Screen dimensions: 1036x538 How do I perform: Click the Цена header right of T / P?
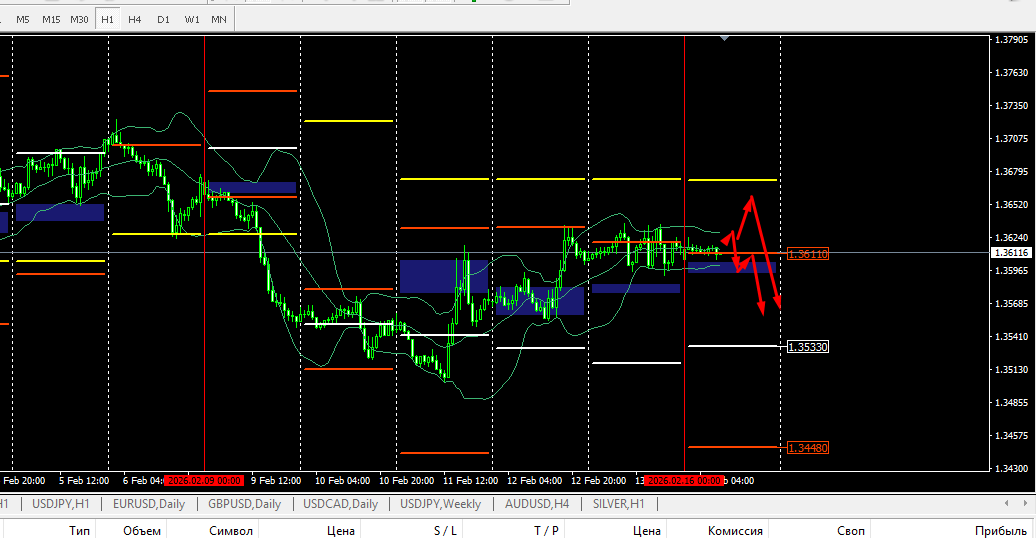point(646,531)
